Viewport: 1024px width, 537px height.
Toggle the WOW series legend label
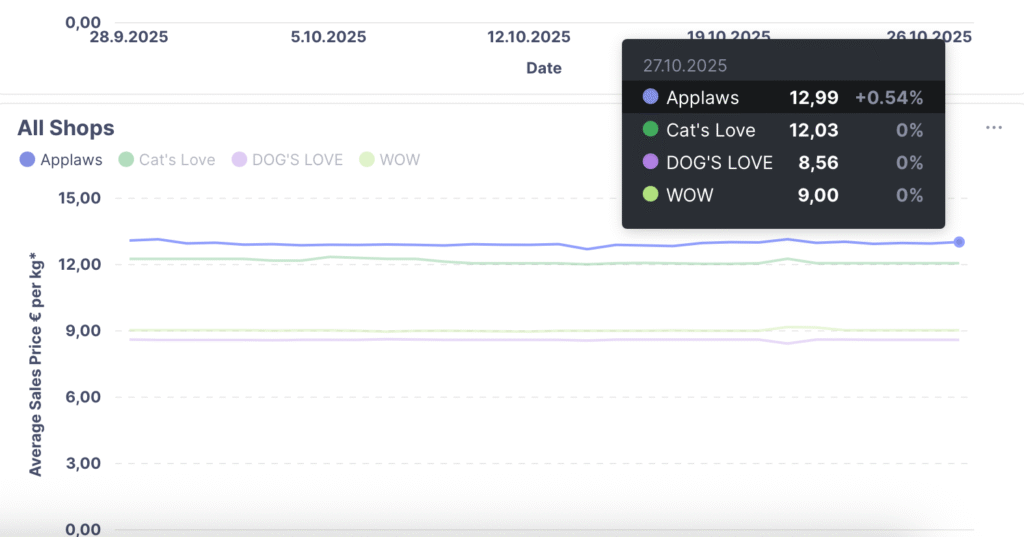[400, 160]
